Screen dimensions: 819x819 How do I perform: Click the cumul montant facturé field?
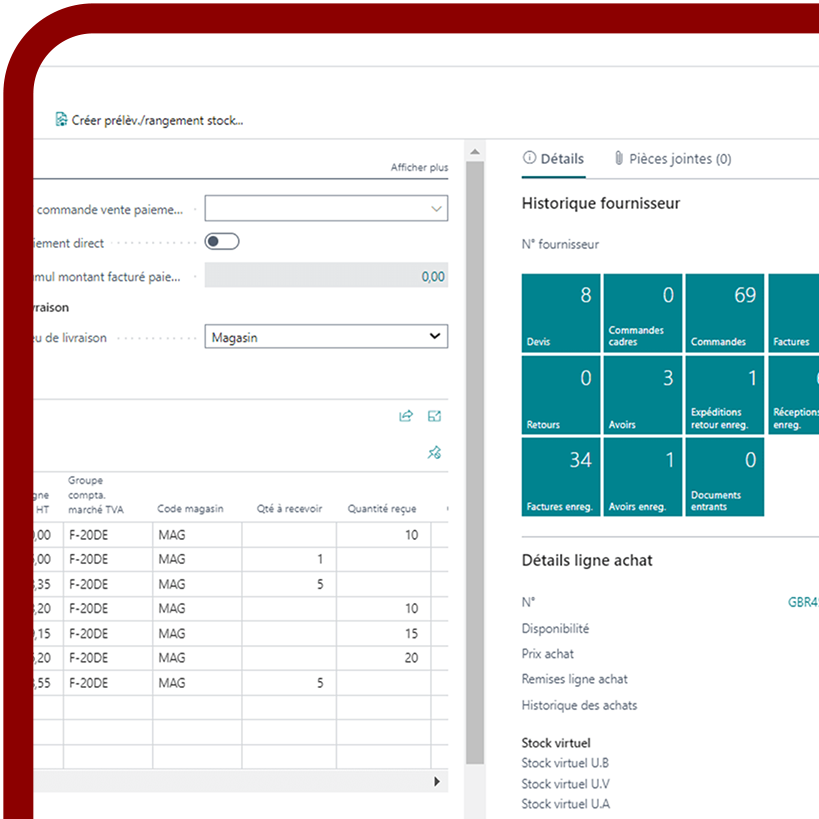(326, 276)
